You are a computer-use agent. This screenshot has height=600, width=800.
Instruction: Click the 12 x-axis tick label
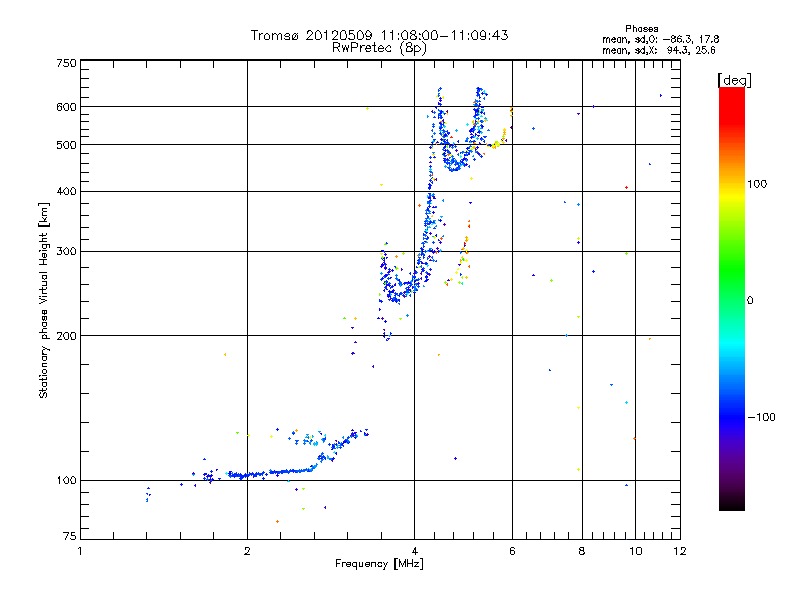(680, 551)
